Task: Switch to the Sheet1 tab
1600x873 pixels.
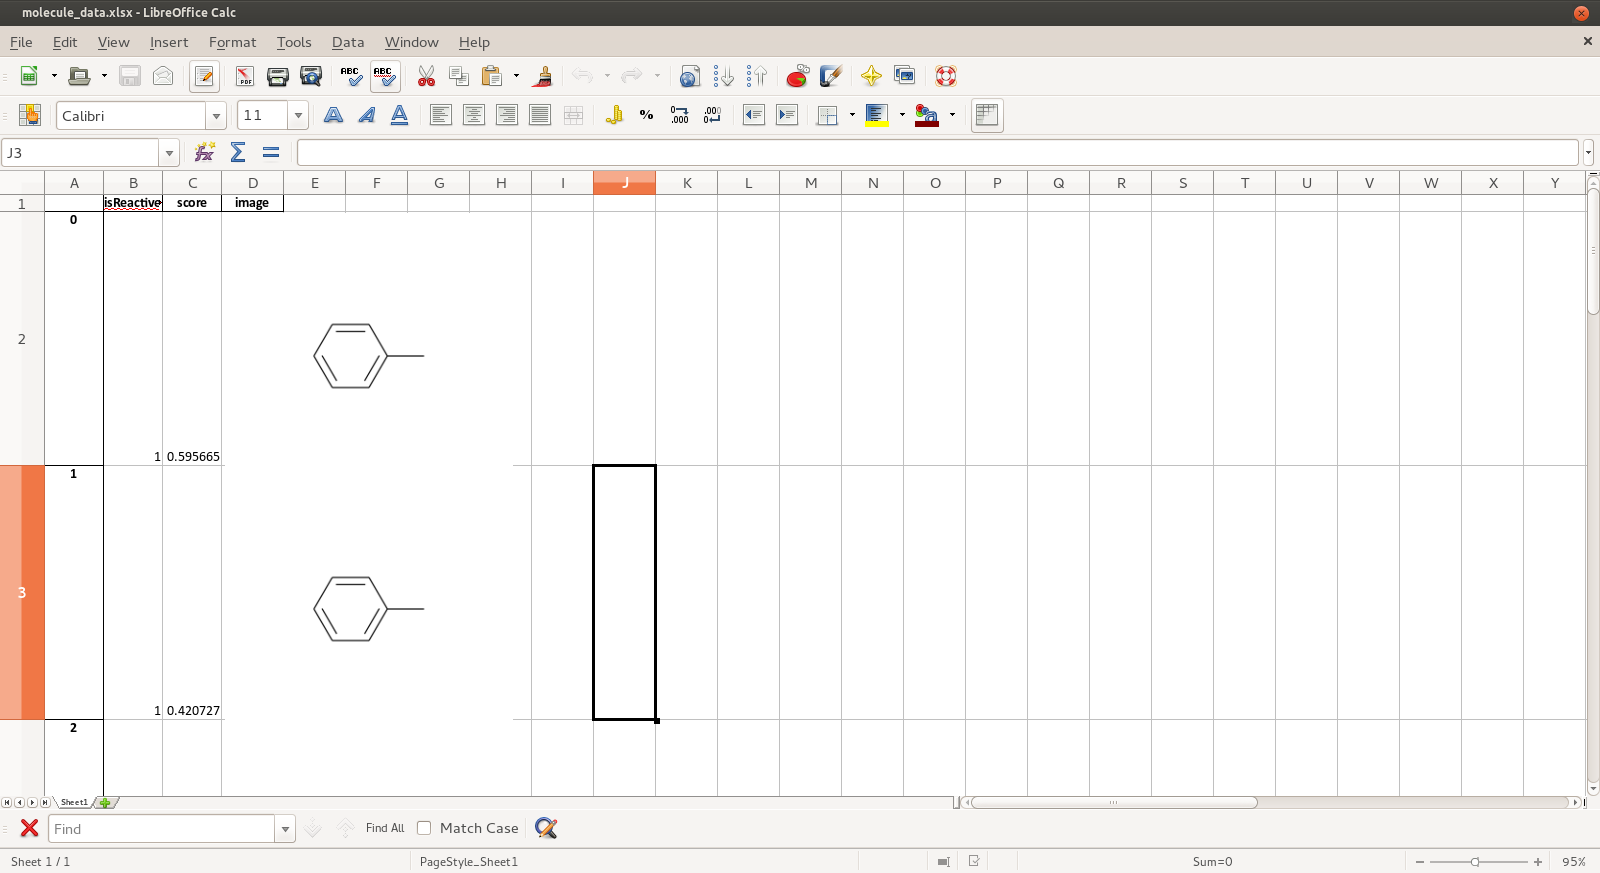Action: tap(74, 802)
